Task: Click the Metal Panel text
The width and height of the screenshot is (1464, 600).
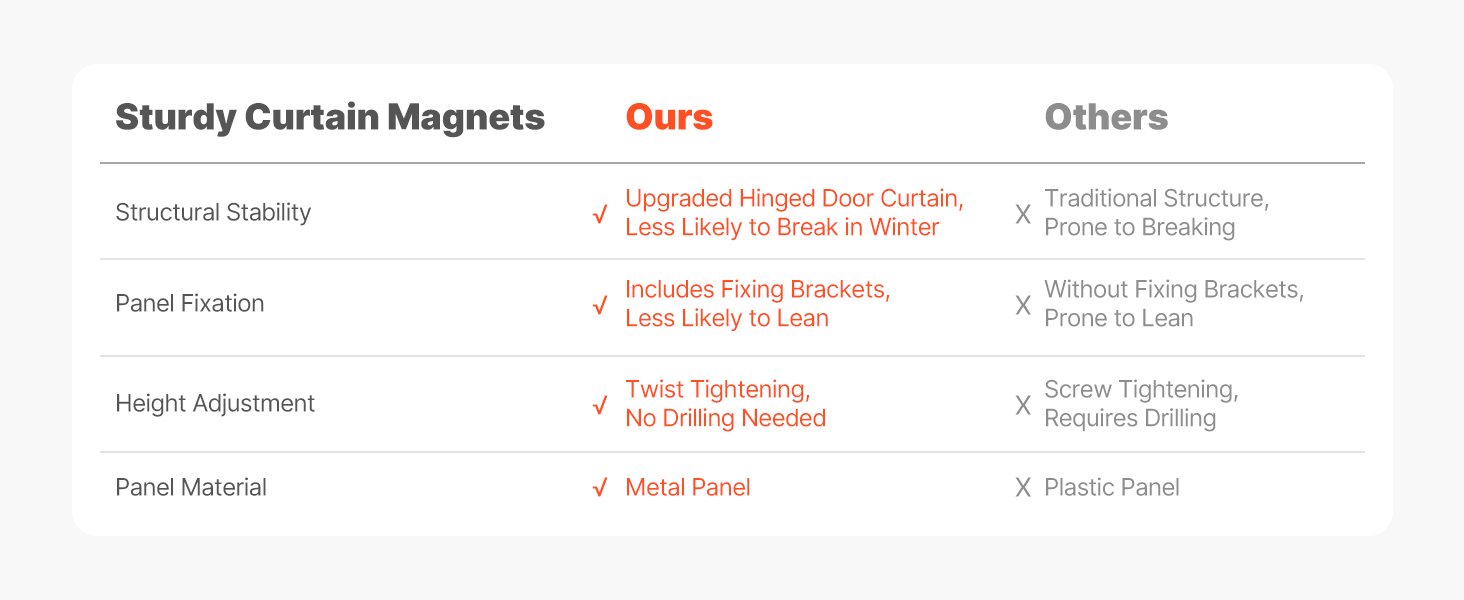Action: 688,487
